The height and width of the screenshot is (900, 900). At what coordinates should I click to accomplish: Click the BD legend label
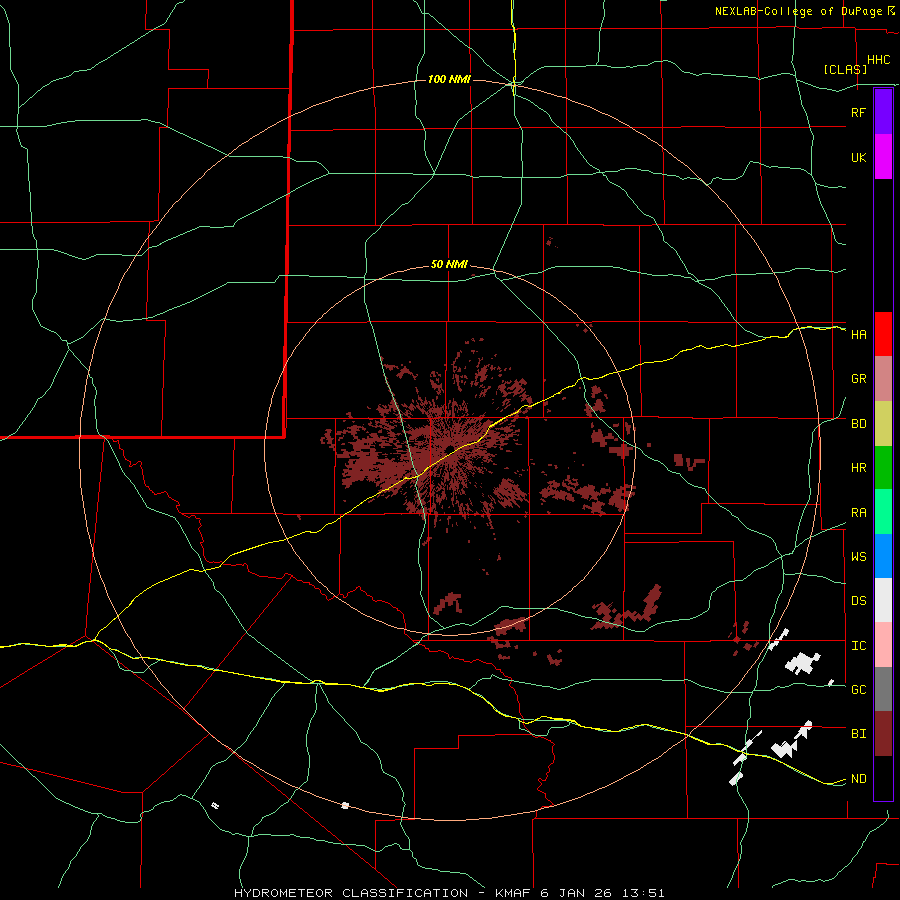[x=858, y=424]
